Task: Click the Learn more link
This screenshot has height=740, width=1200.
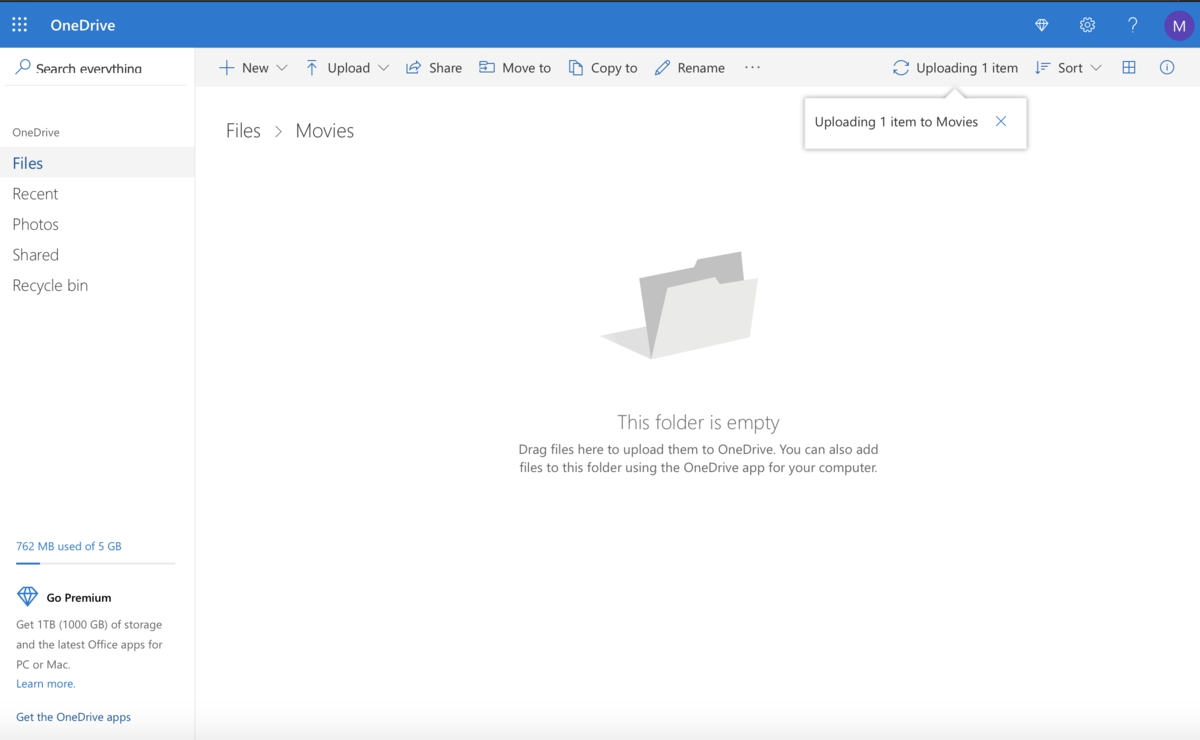Action: [x=46, y=684]
